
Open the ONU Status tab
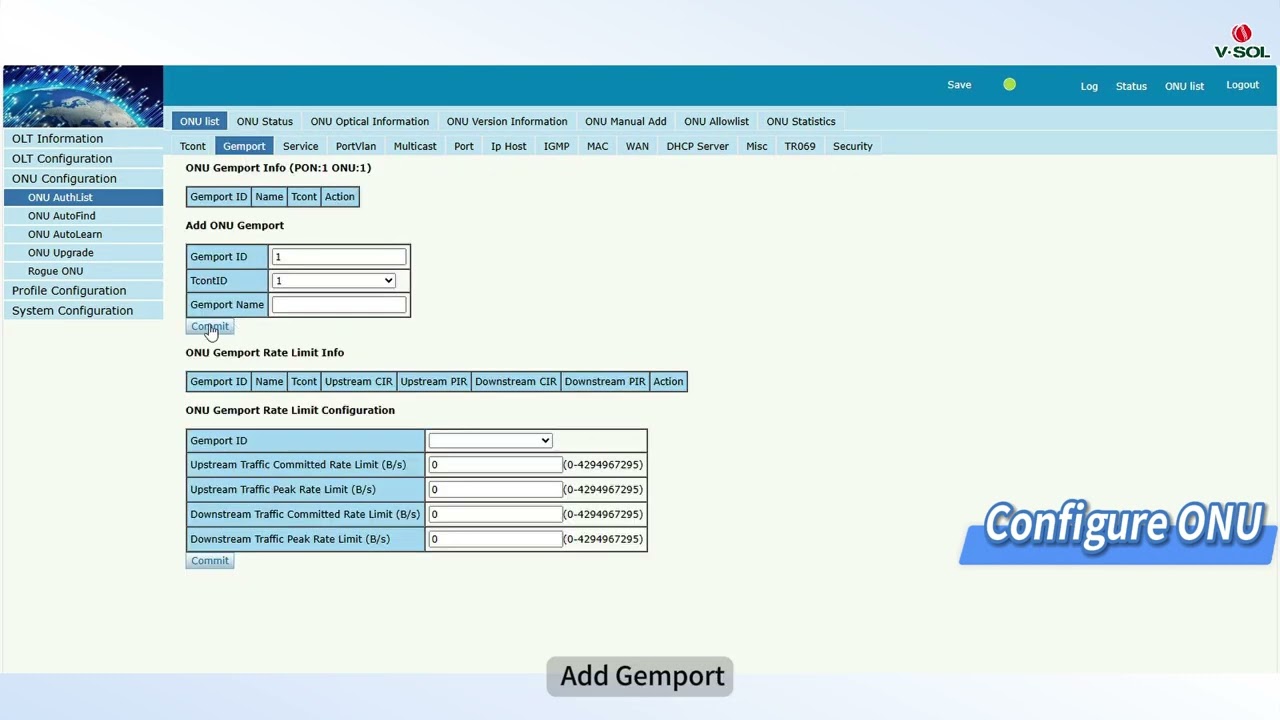point(265,121)
